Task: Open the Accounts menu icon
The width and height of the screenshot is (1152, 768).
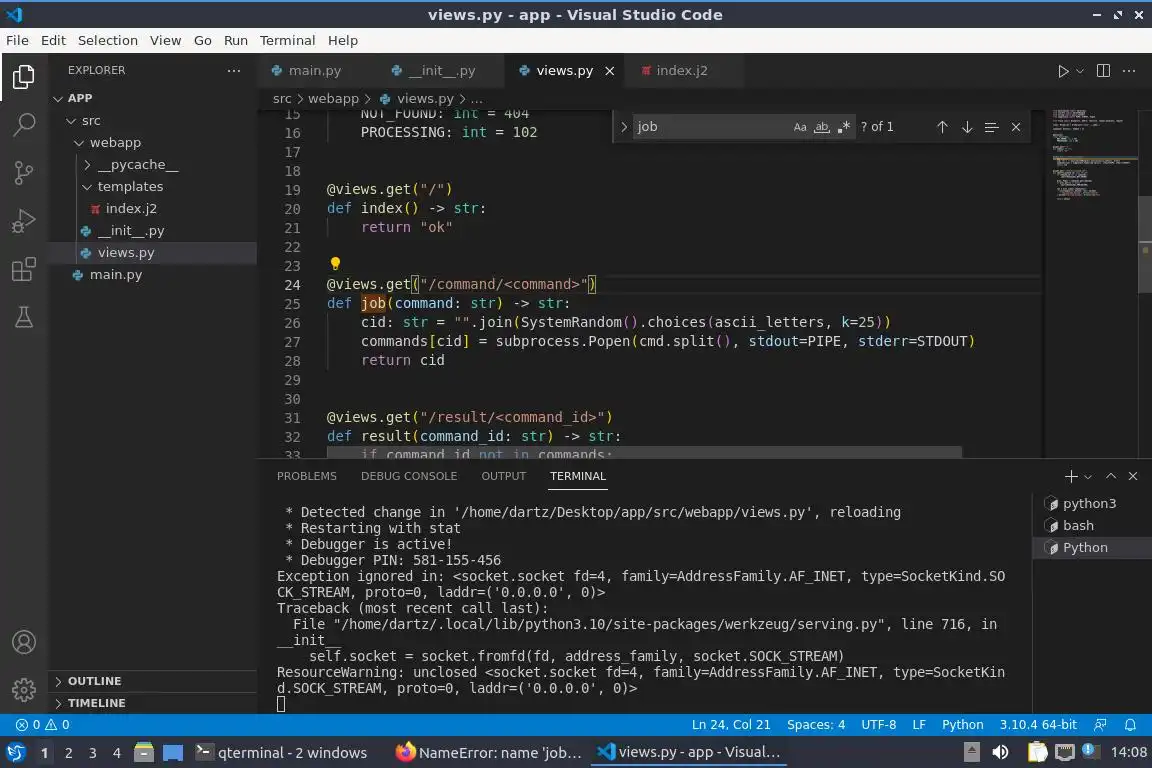Action: (24, 642)
